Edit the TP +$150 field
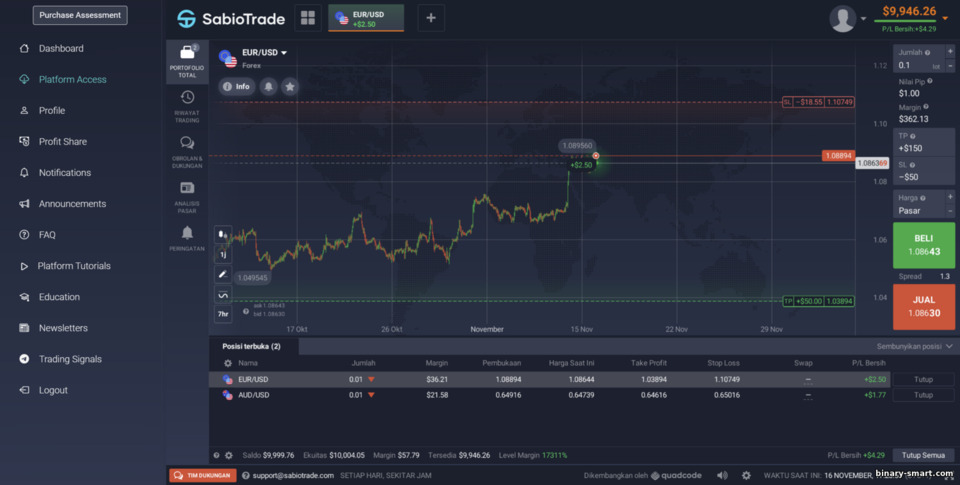The image size is (960, 485). 923,142
